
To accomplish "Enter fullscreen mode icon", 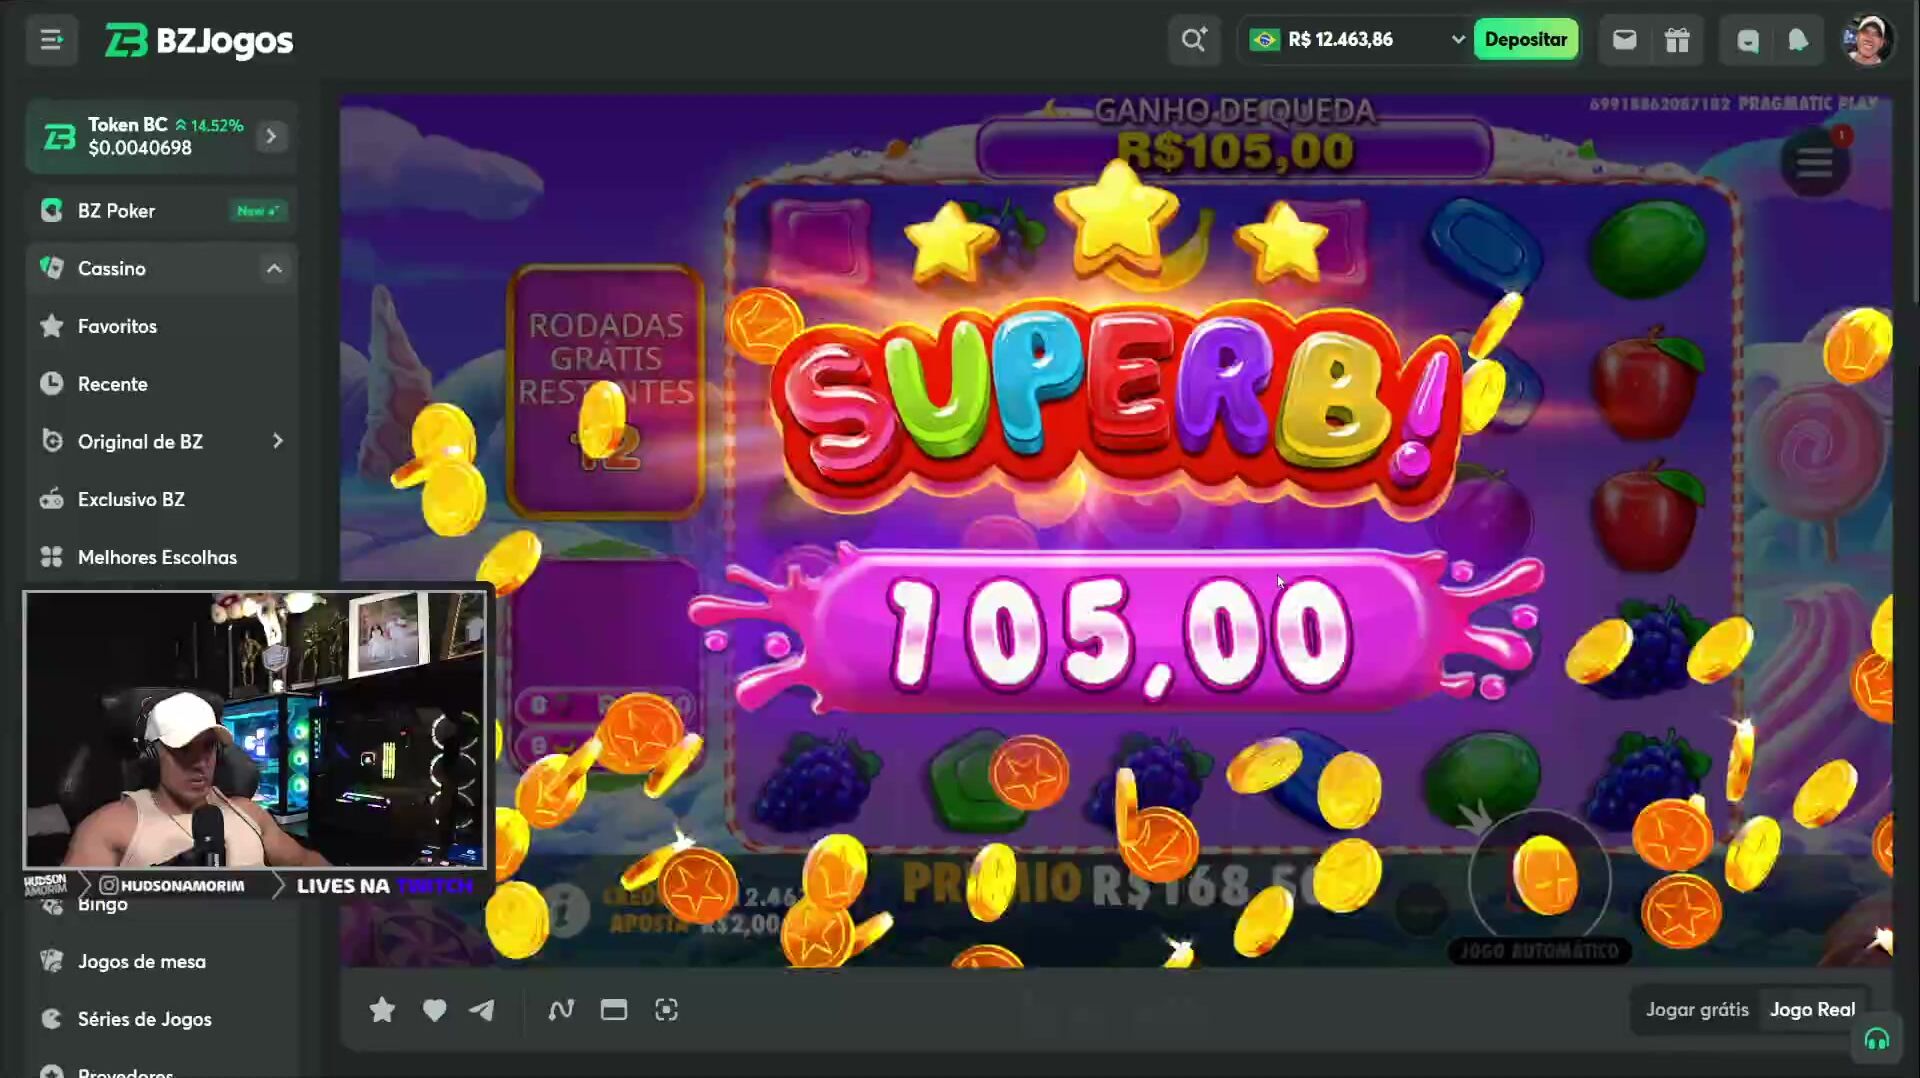I will (666, 1010).
